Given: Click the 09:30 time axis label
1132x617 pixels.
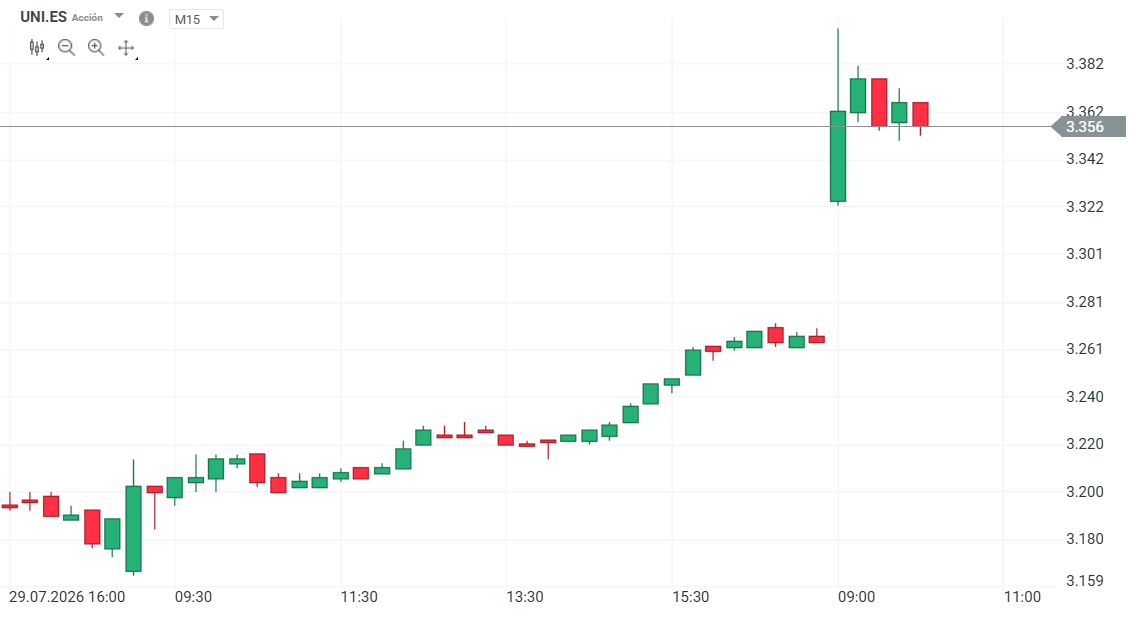Looking at the screenshot, I should [x=193, y=598].
